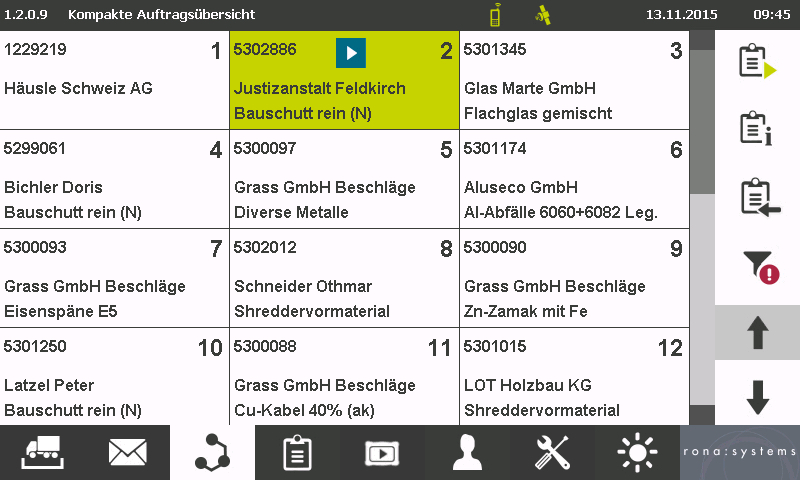Click the return-order clipboard icon with back arrow
Image resolution: width=800 pixels, height=480 pixels.
760,197
